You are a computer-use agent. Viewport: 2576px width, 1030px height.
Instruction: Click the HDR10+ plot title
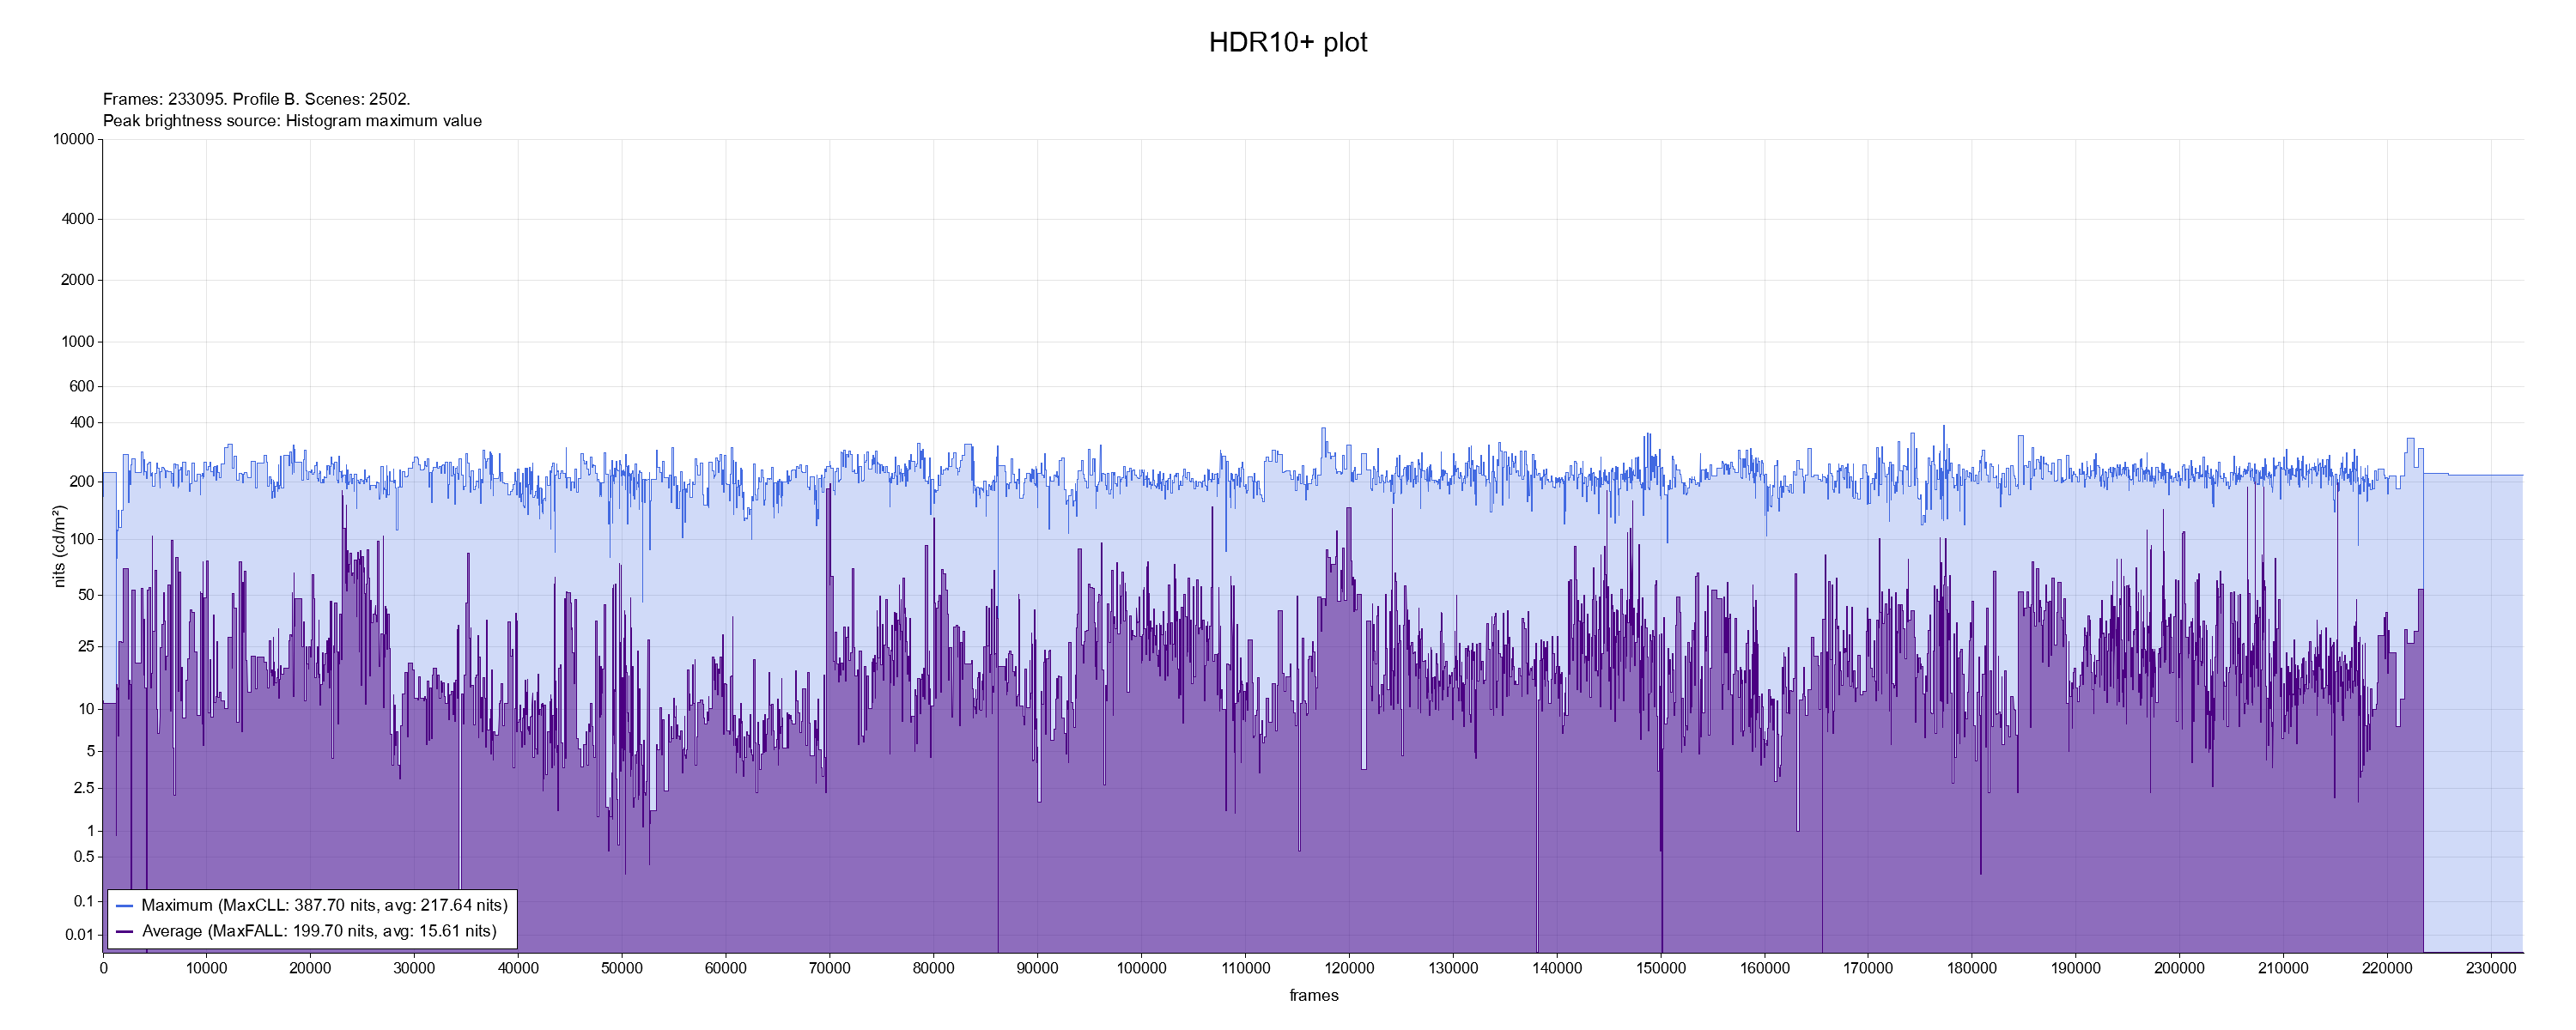tap(1287, 42)
